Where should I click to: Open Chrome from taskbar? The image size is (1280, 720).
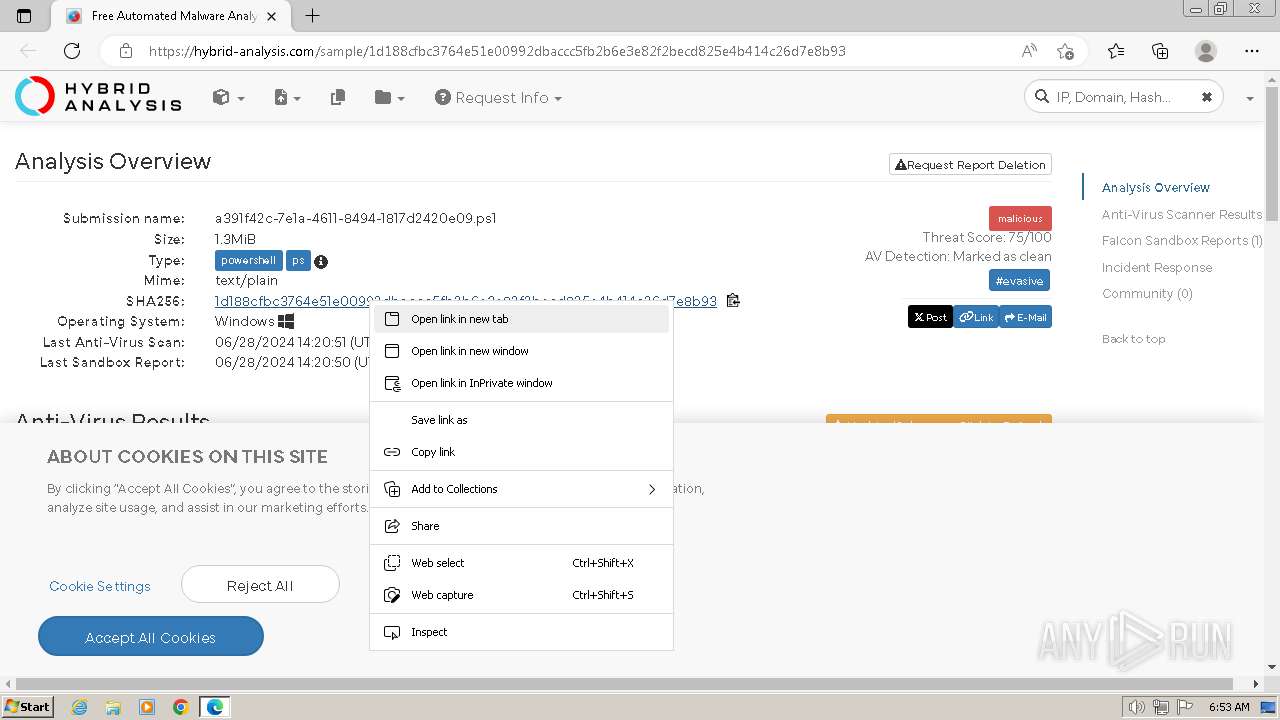click(181, 707)
